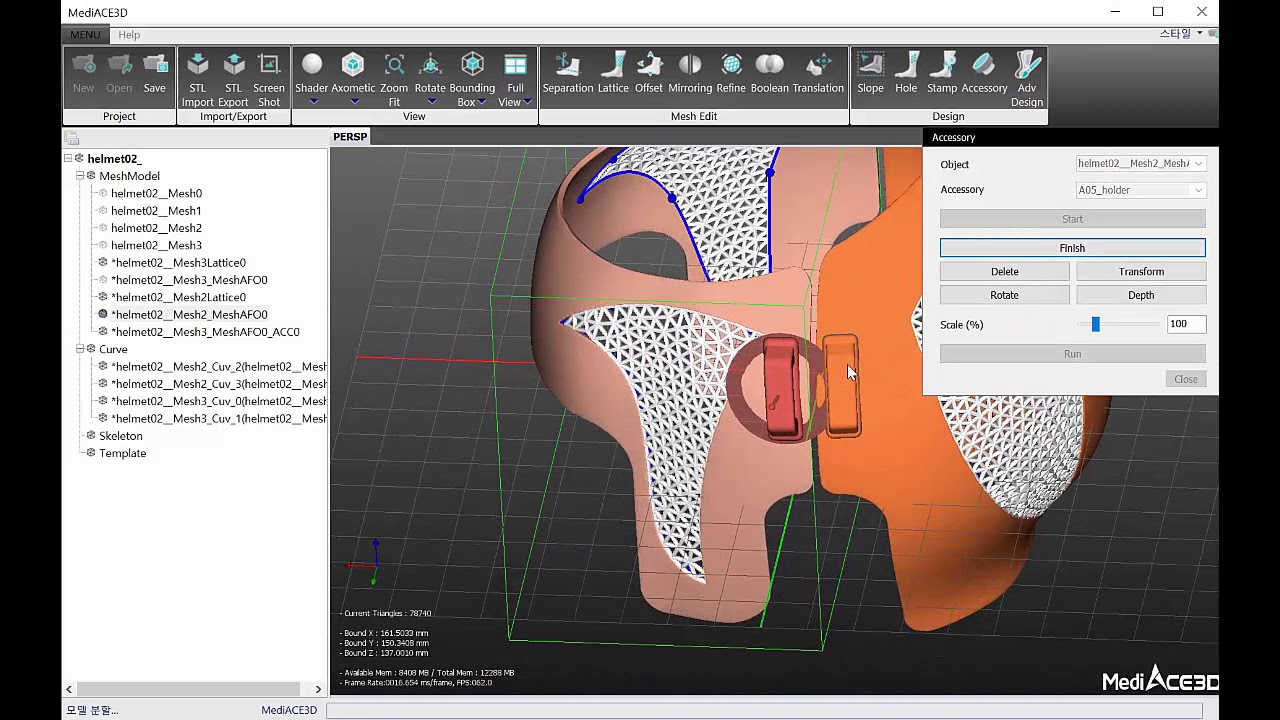
Task: Click the STL Import tool
Action: pos(198,80)
